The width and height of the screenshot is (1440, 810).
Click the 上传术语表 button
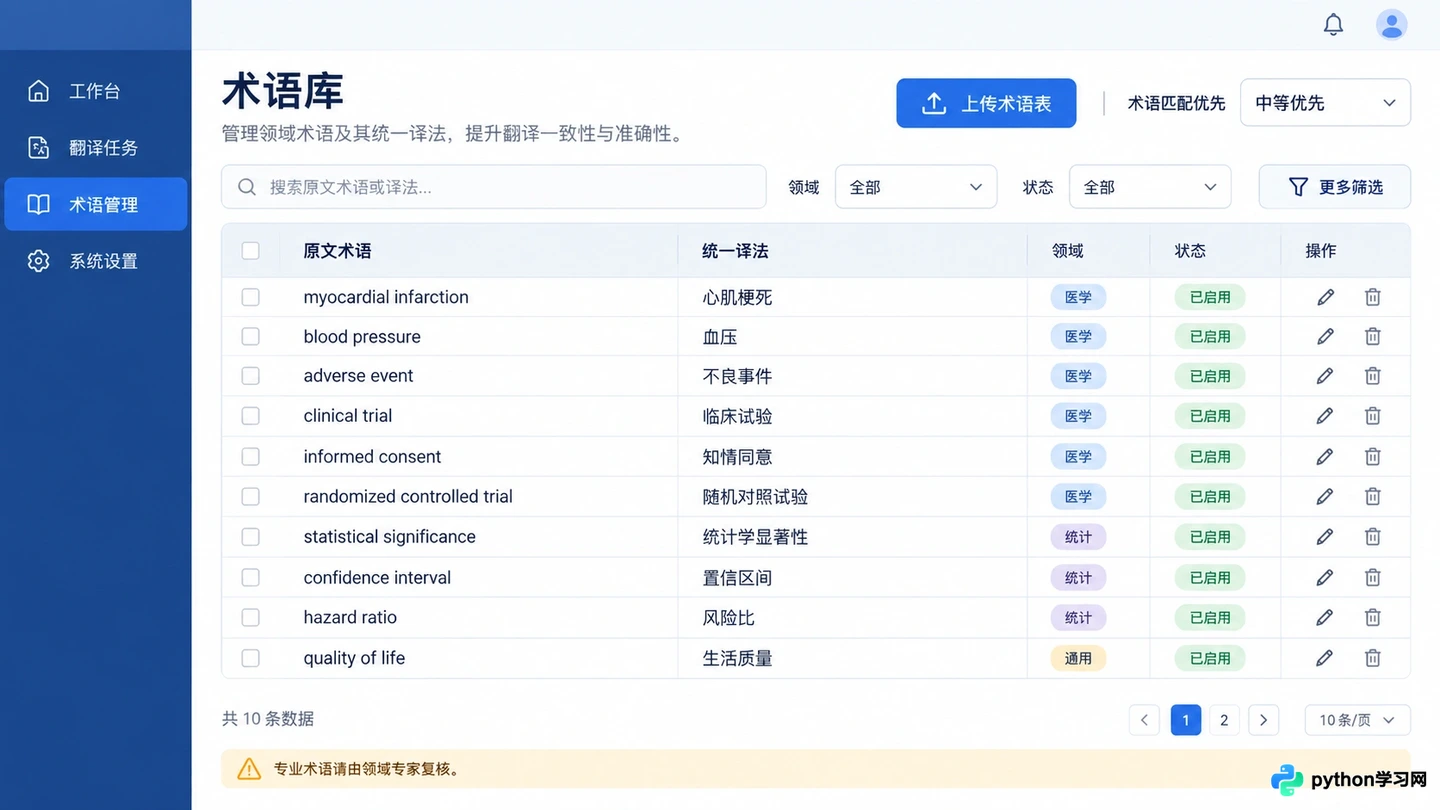click(x=986, y=103)
